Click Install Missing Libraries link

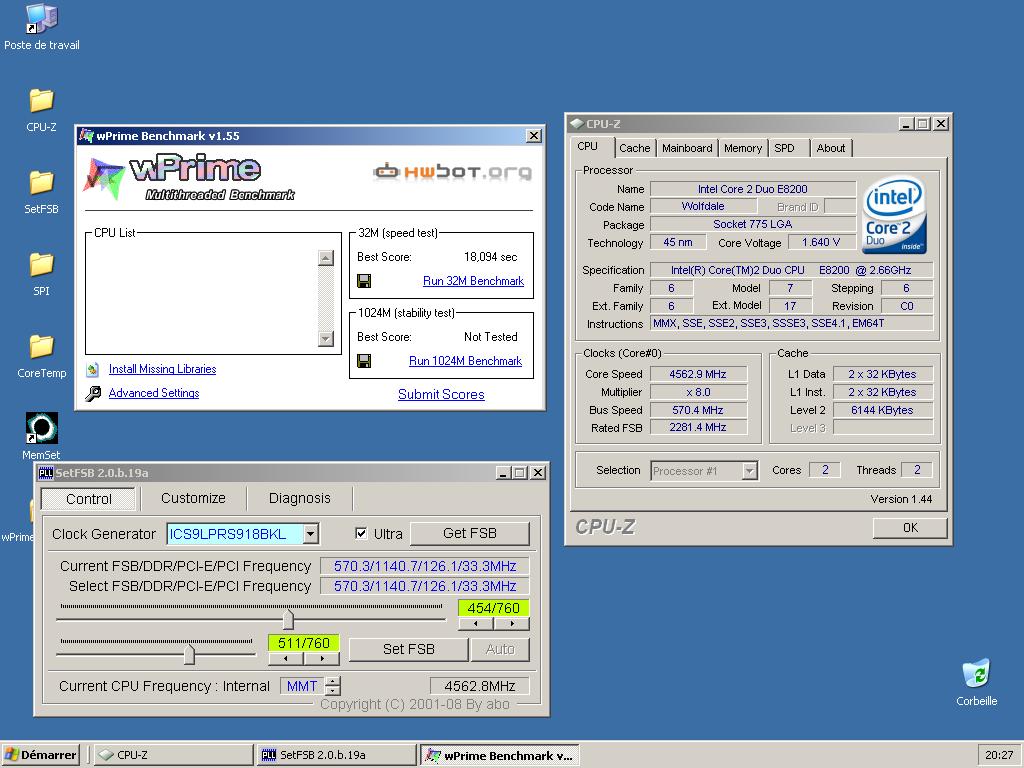(162, 369)
